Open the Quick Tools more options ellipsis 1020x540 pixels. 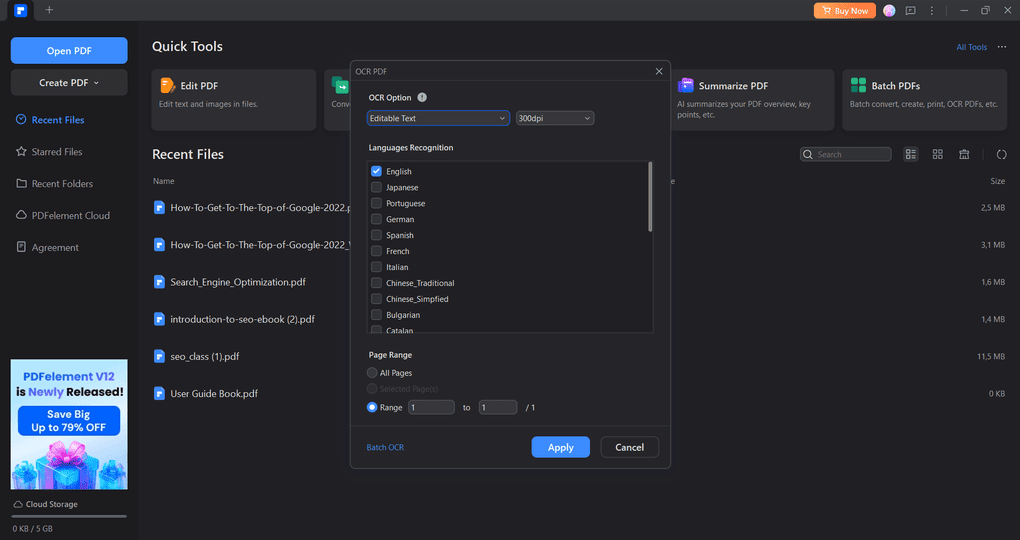click(x=1002, y=47)
